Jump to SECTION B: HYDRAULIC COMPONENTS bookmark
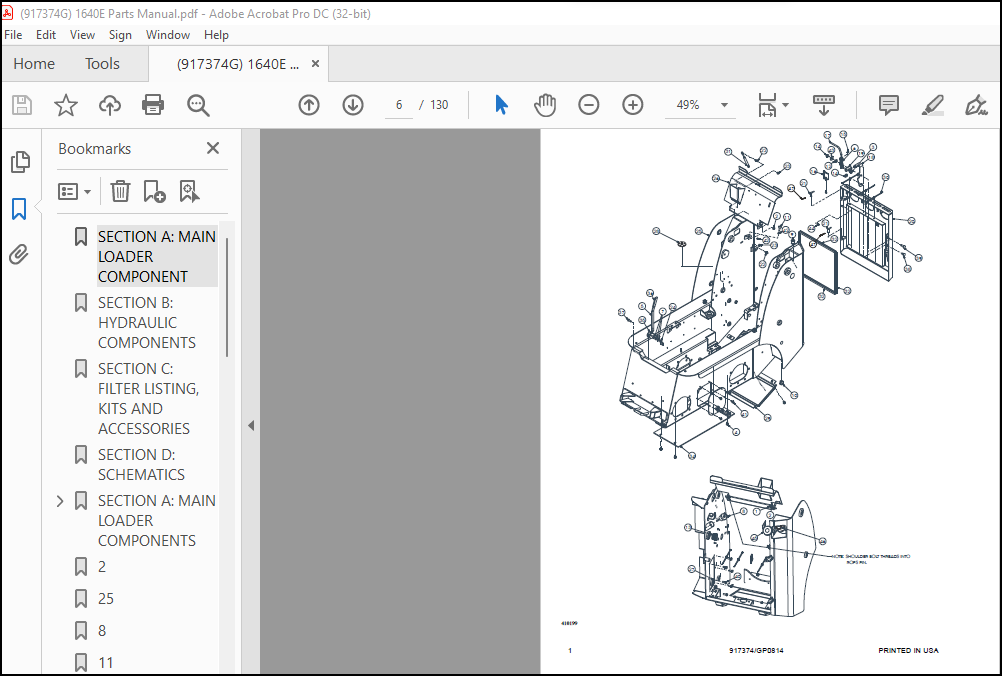The width and height of the screenshot is (1002, 676). (146, 323)
